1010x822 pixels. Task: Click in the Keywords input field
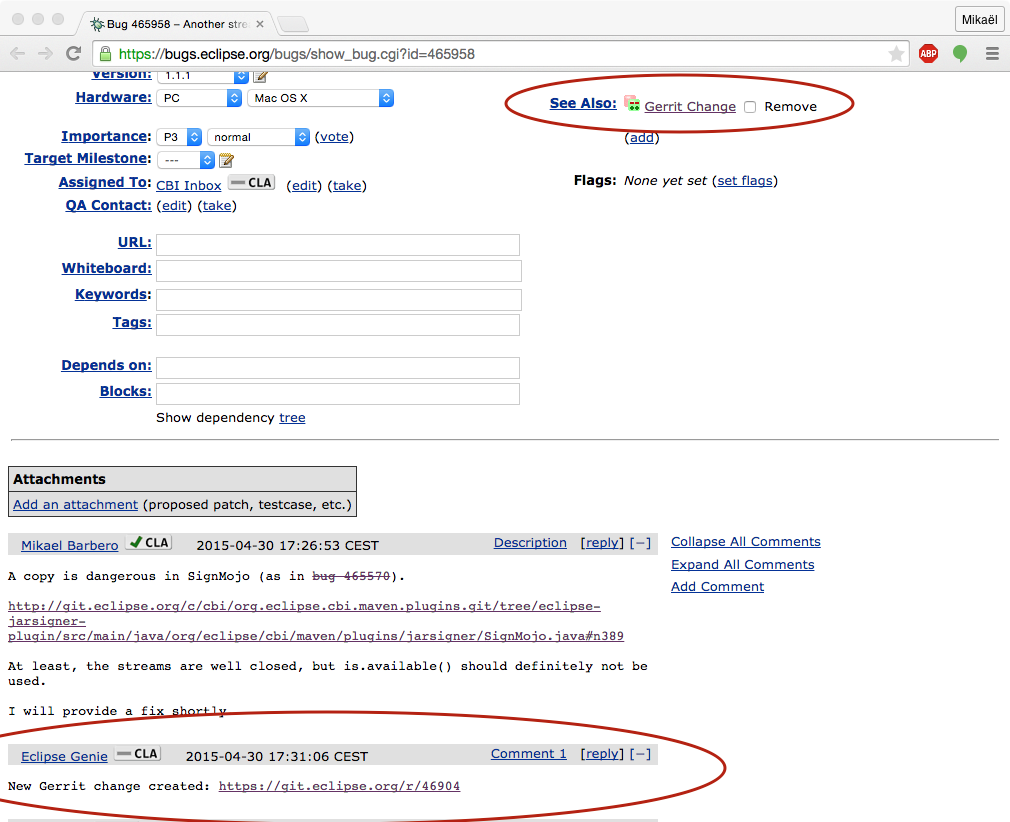[x=339, y=300]
